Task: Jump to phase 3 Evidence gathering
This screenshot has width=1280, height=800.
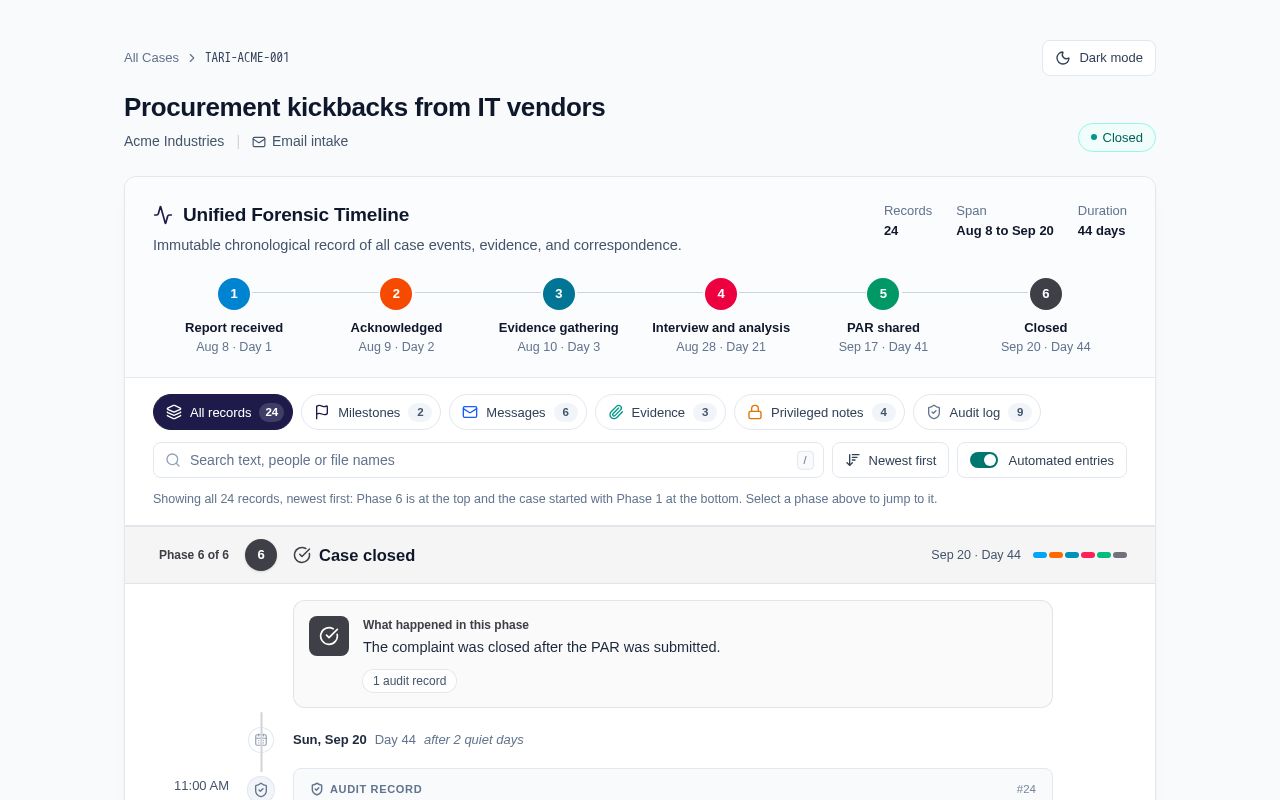Action: (x=559, y=316)
